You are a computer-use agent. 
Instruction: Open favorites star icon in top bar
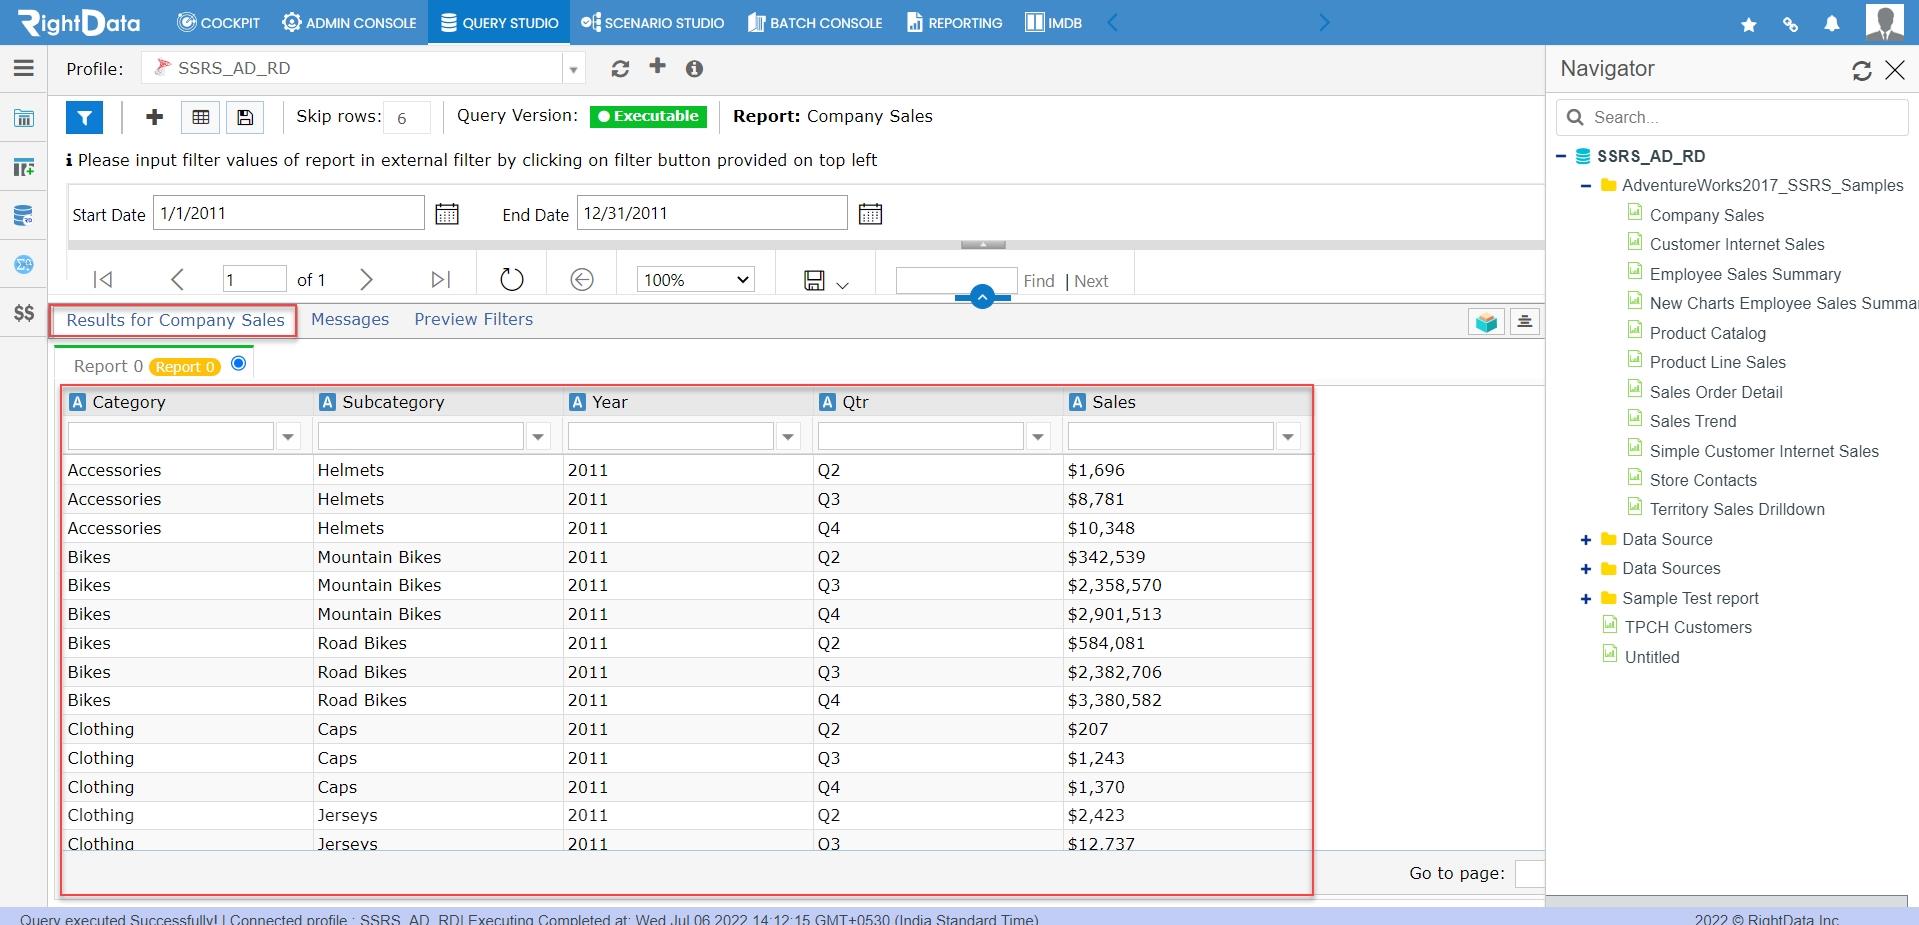point(1748,24)
